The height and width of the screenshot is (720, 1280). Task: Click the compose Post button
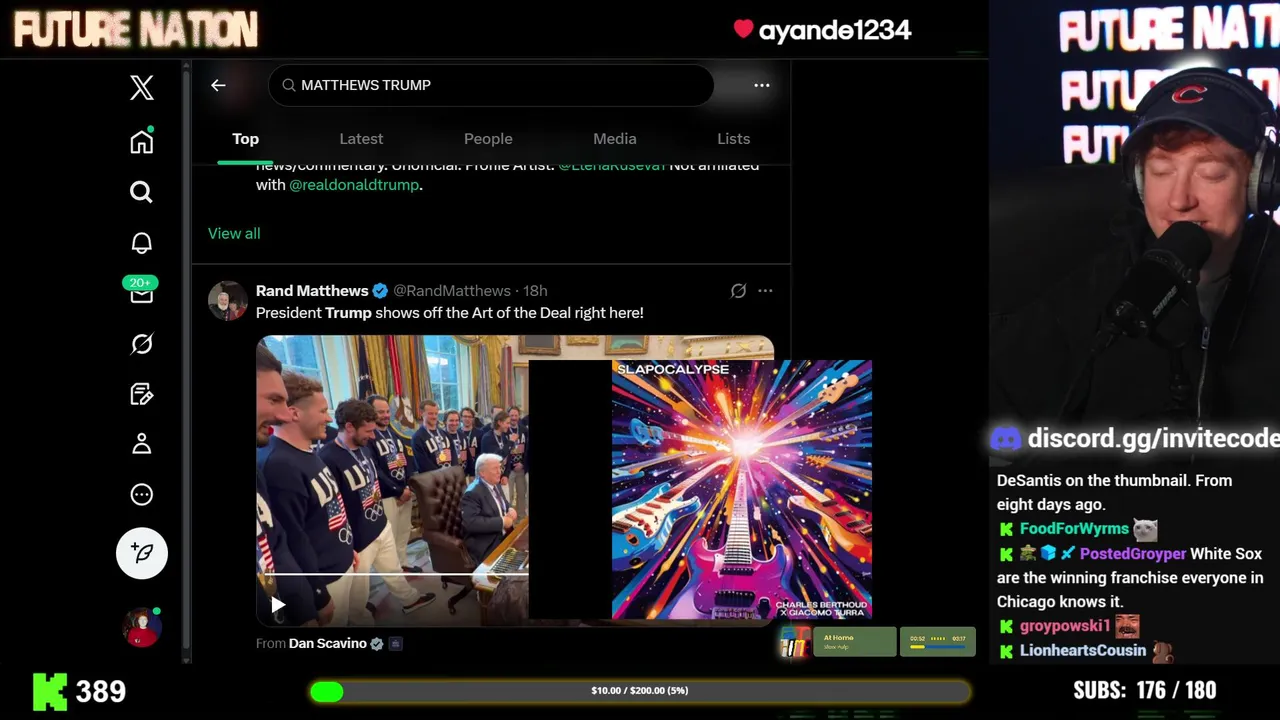(x=142, y=553)
